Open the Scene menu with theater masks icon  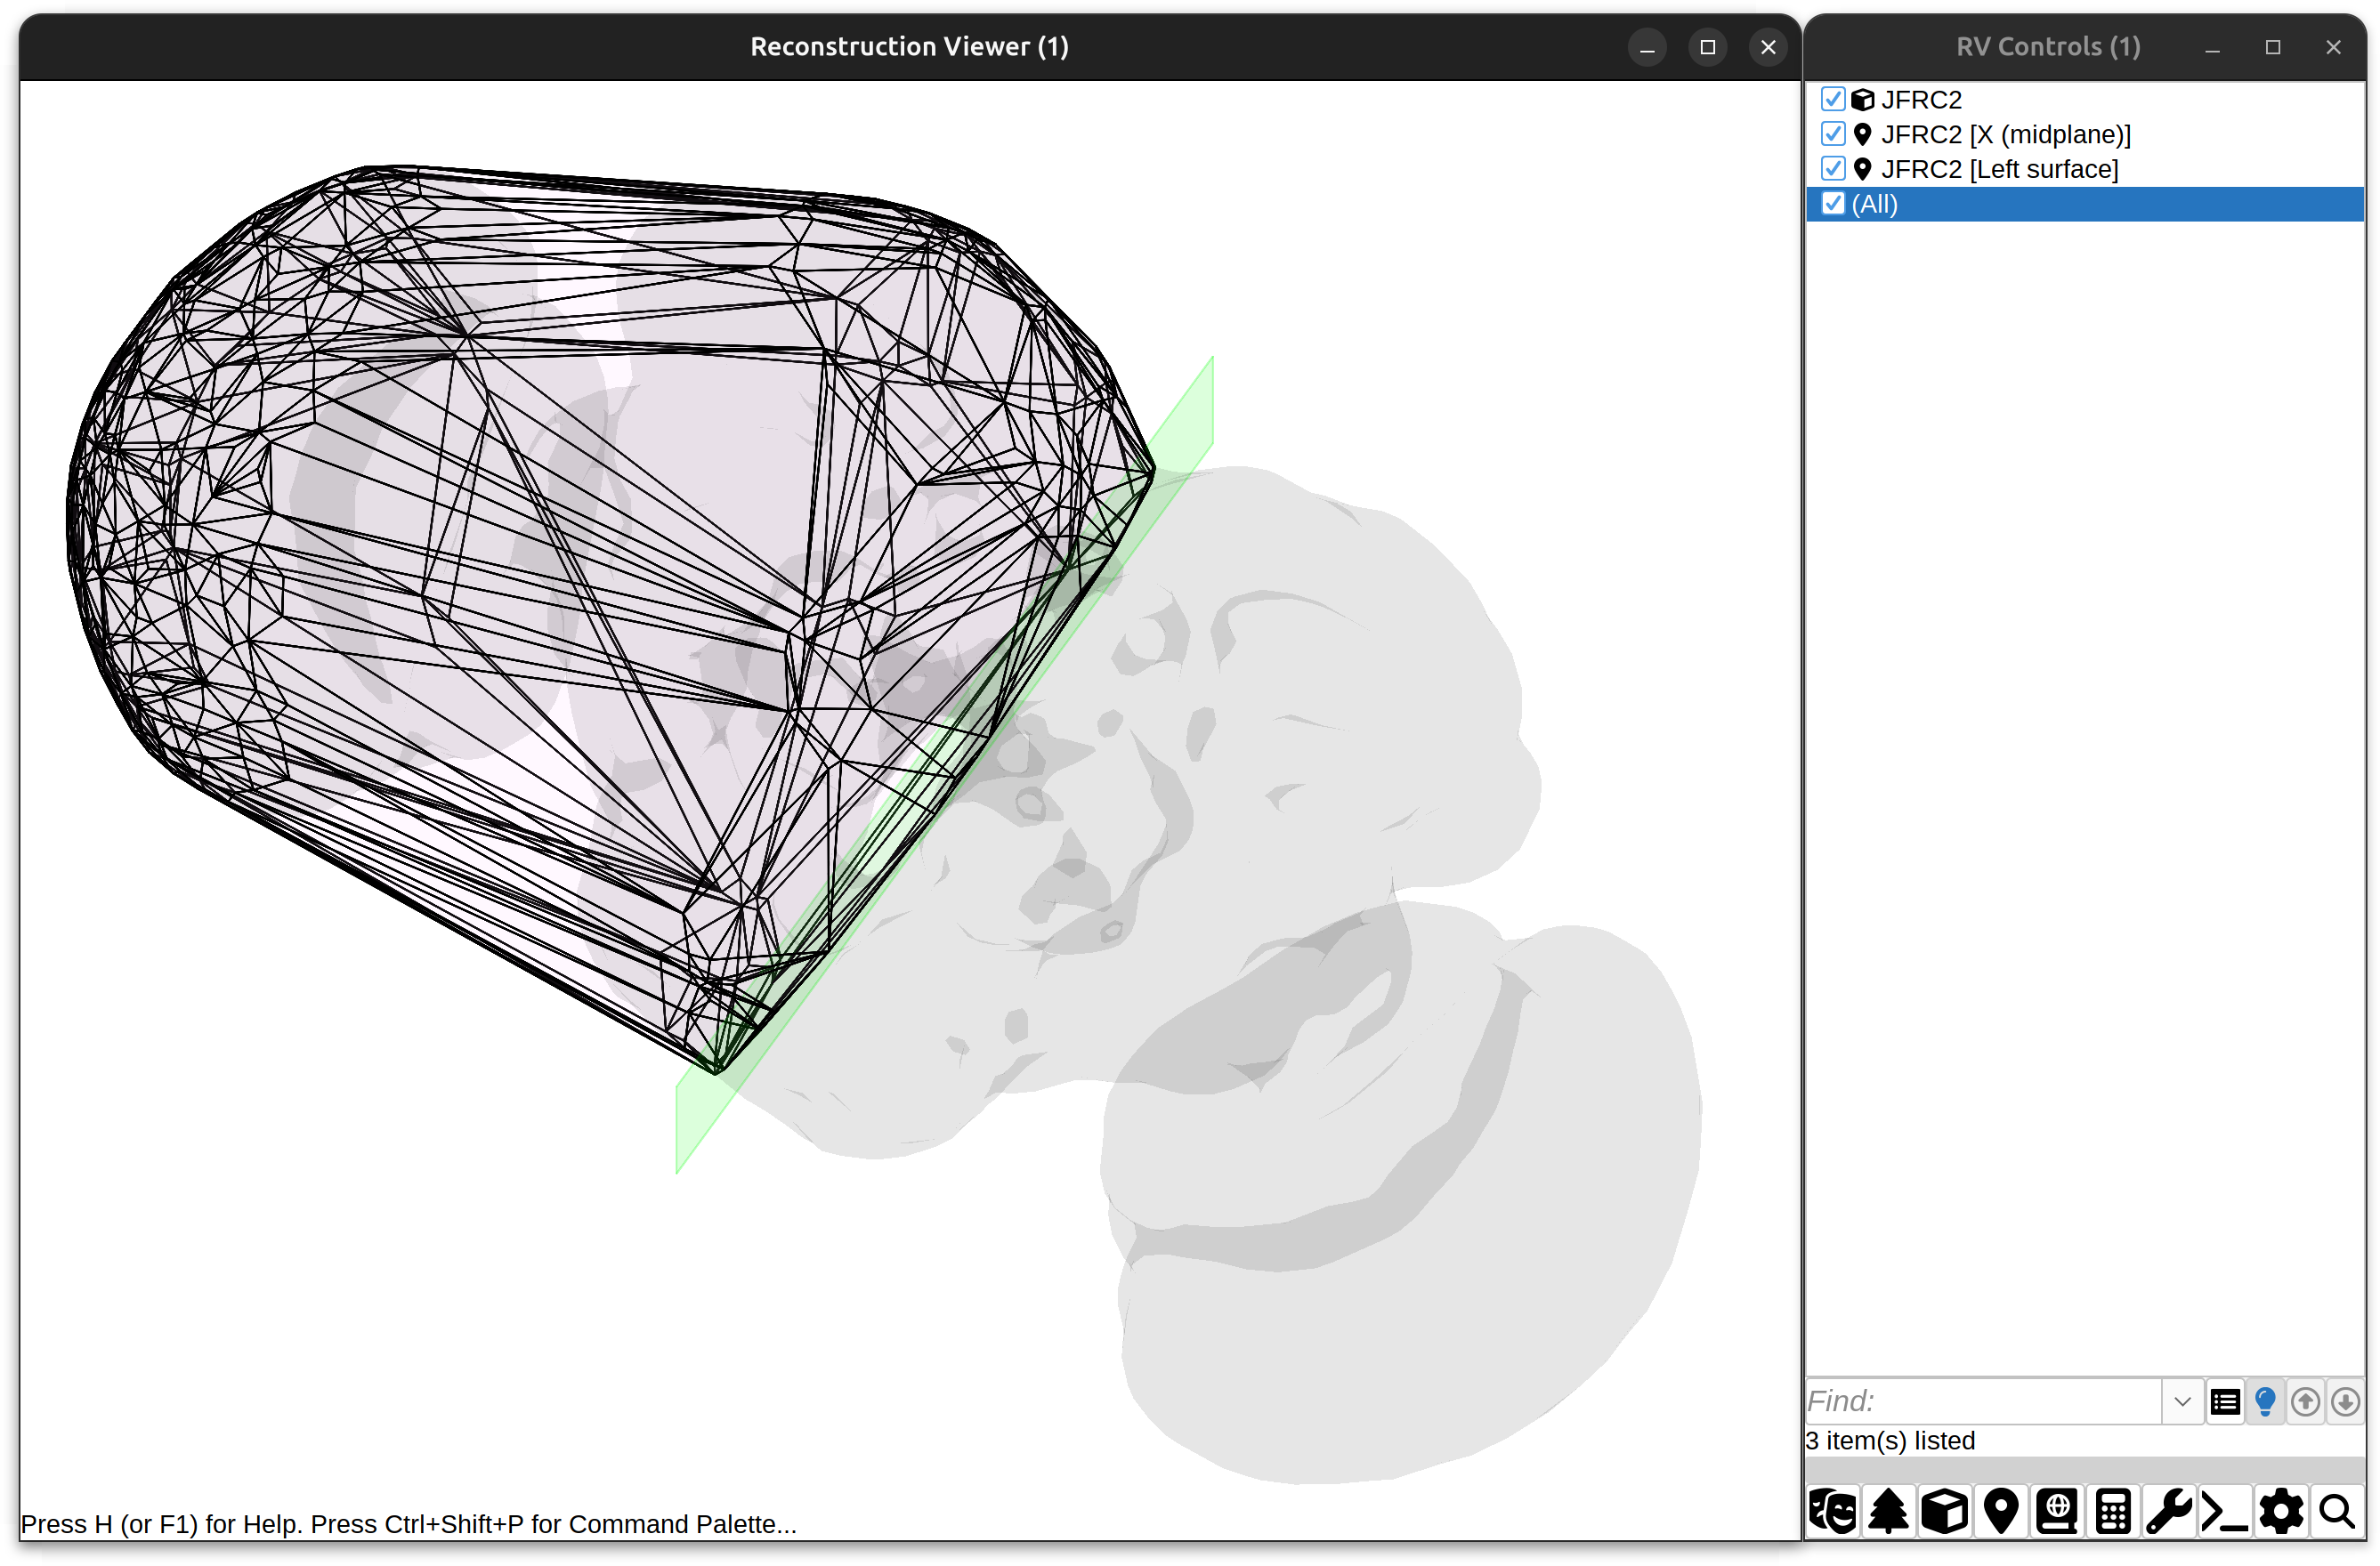(1833, 1511)
